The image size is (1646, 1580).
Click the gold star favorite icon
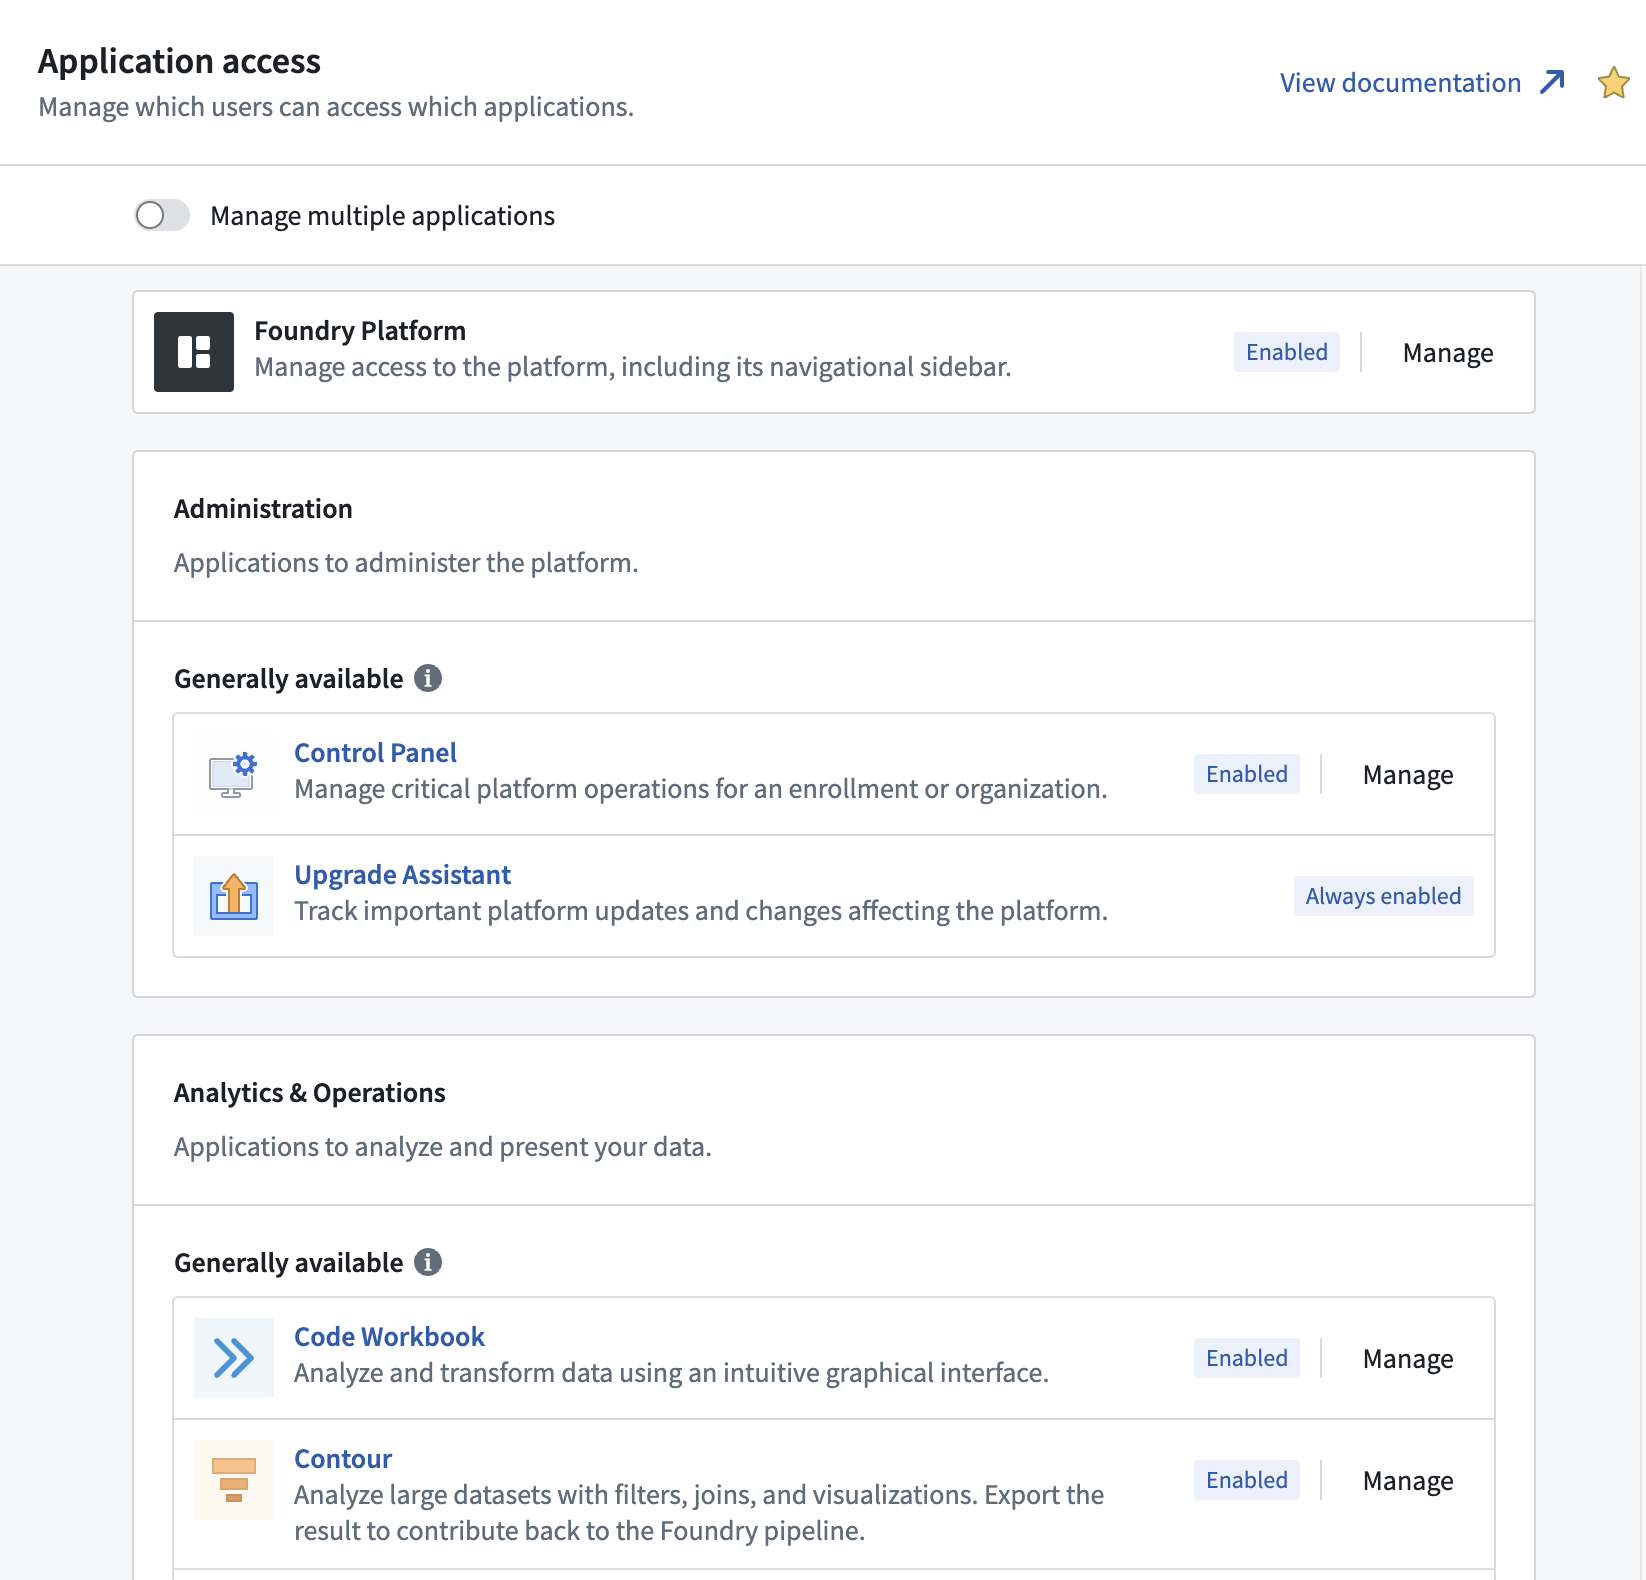(1614, 82)
